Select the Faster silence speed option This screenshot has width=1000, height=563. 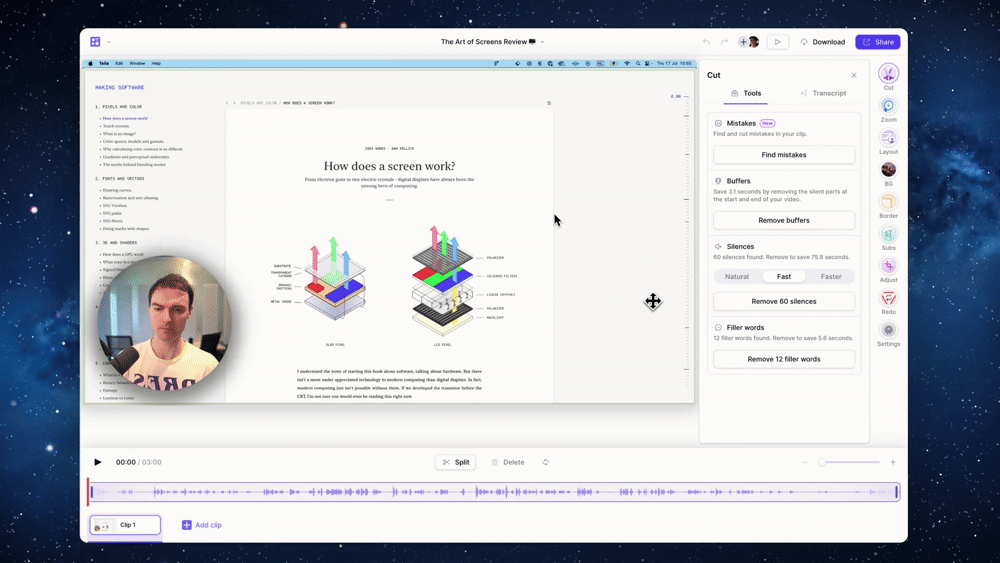click(831, 277)
